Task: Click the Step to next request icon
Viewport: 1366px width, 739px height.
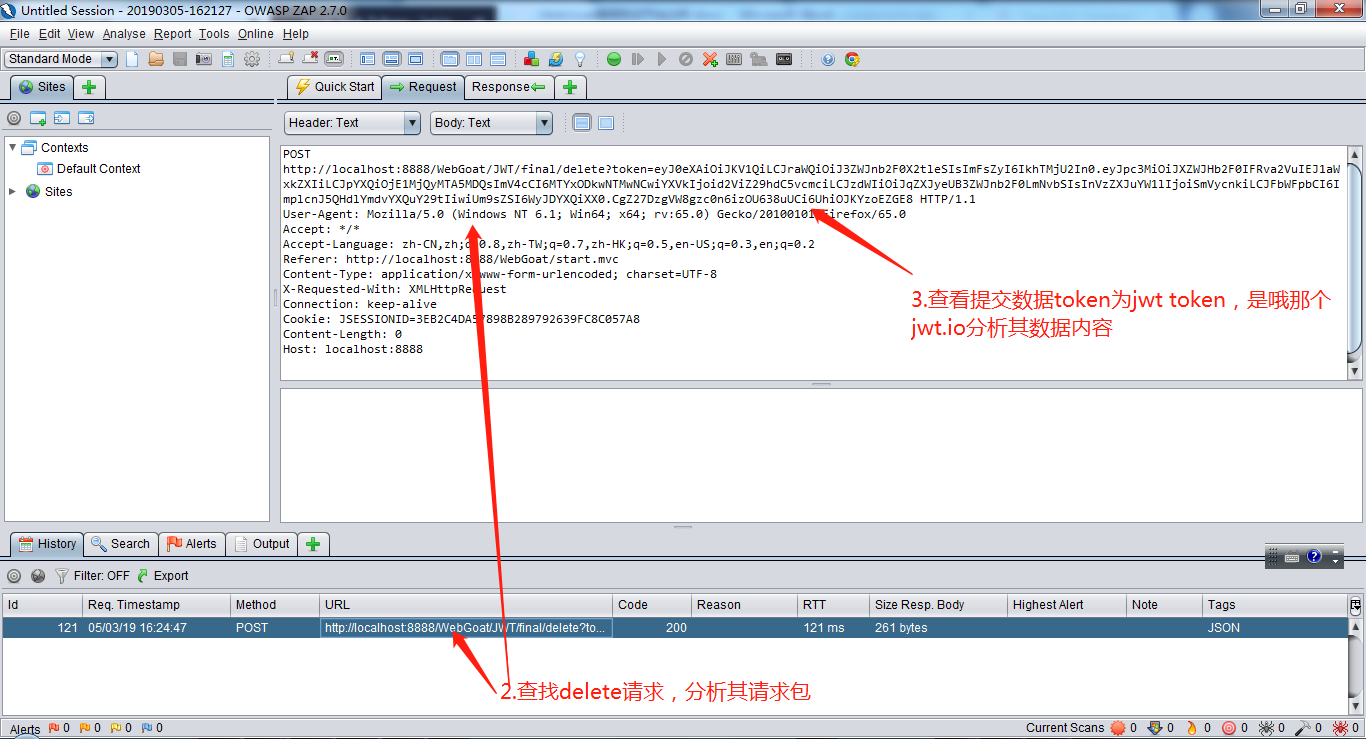Action: point(637,59)
